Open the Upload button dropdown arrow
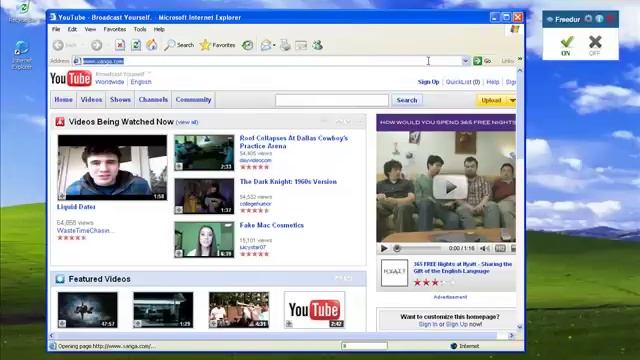 (512, 100)
